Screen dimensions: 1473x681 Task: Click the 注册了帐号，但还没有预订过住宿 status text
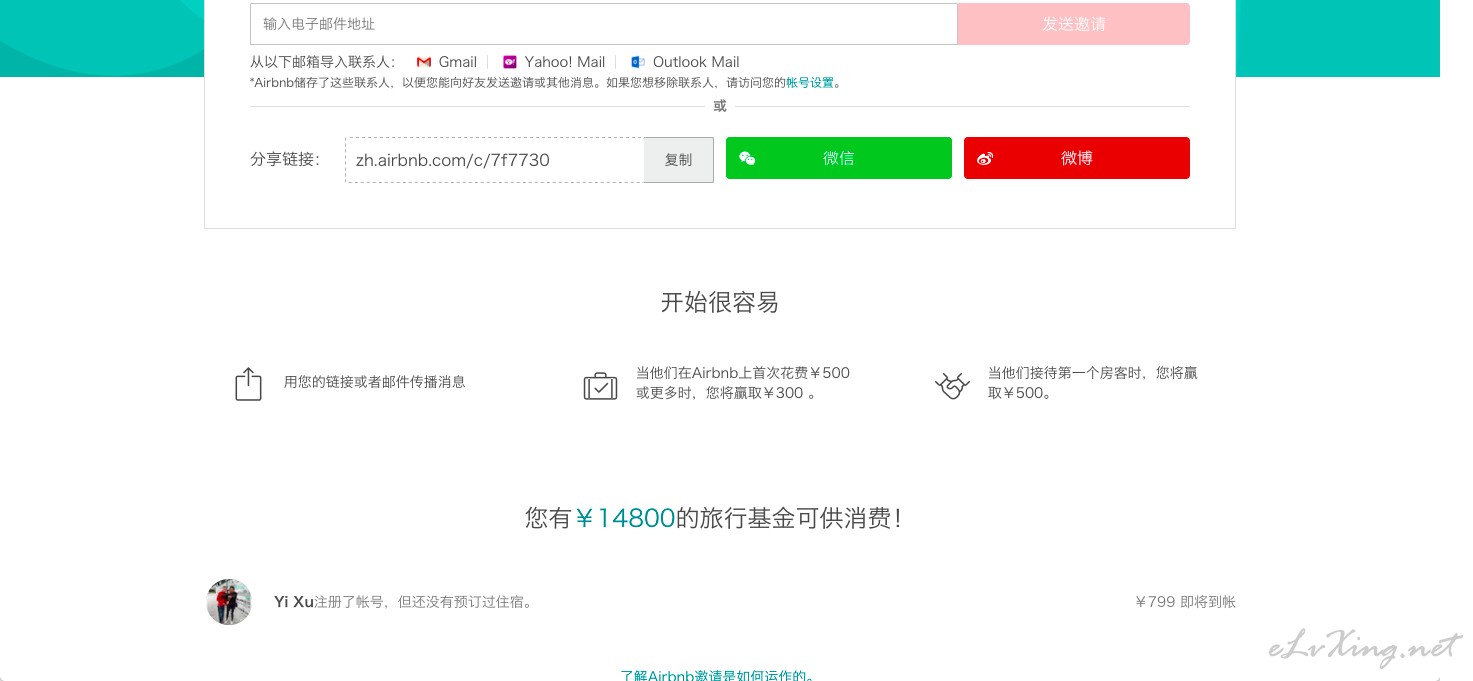click(424, 602)
